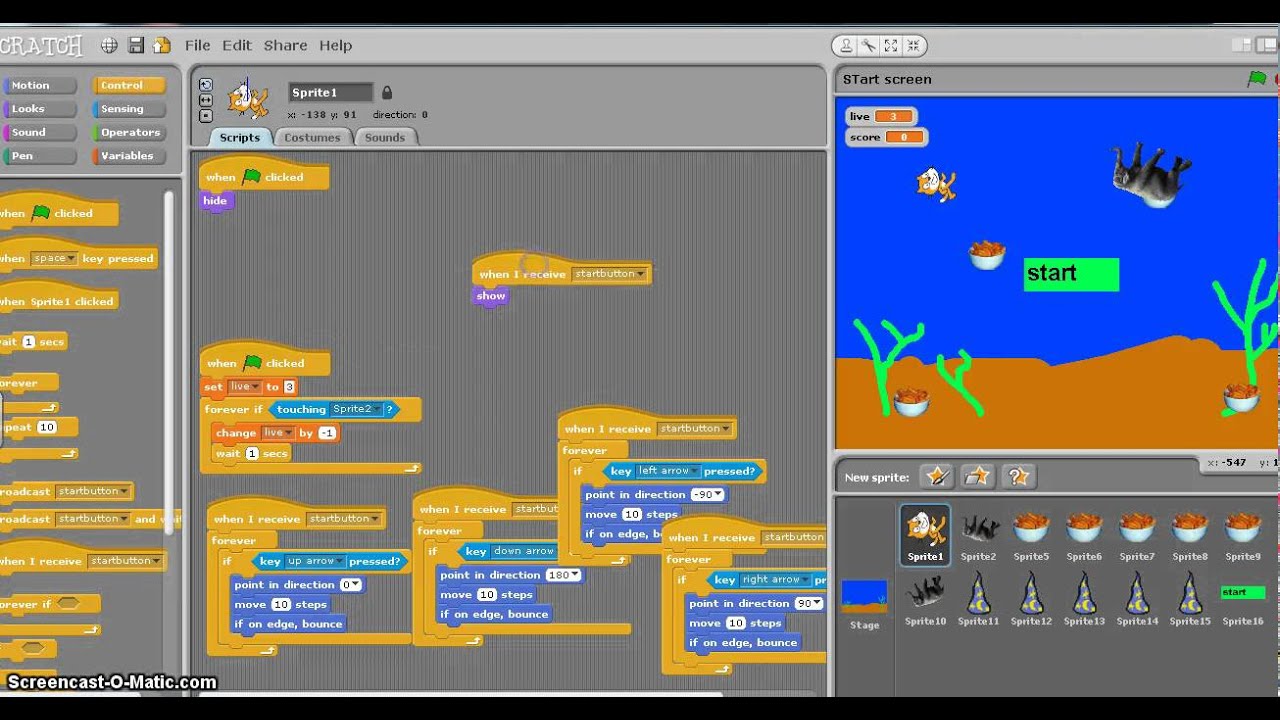Click the save project floppy icon
Viewport: 1280px width, 720px height.
click(136, 45)
